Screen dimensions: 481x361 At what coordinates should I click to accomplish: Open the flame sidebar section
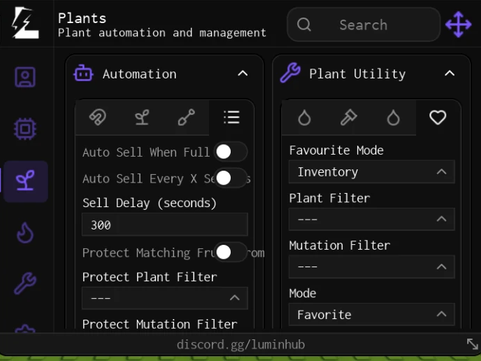click(25, 232)
